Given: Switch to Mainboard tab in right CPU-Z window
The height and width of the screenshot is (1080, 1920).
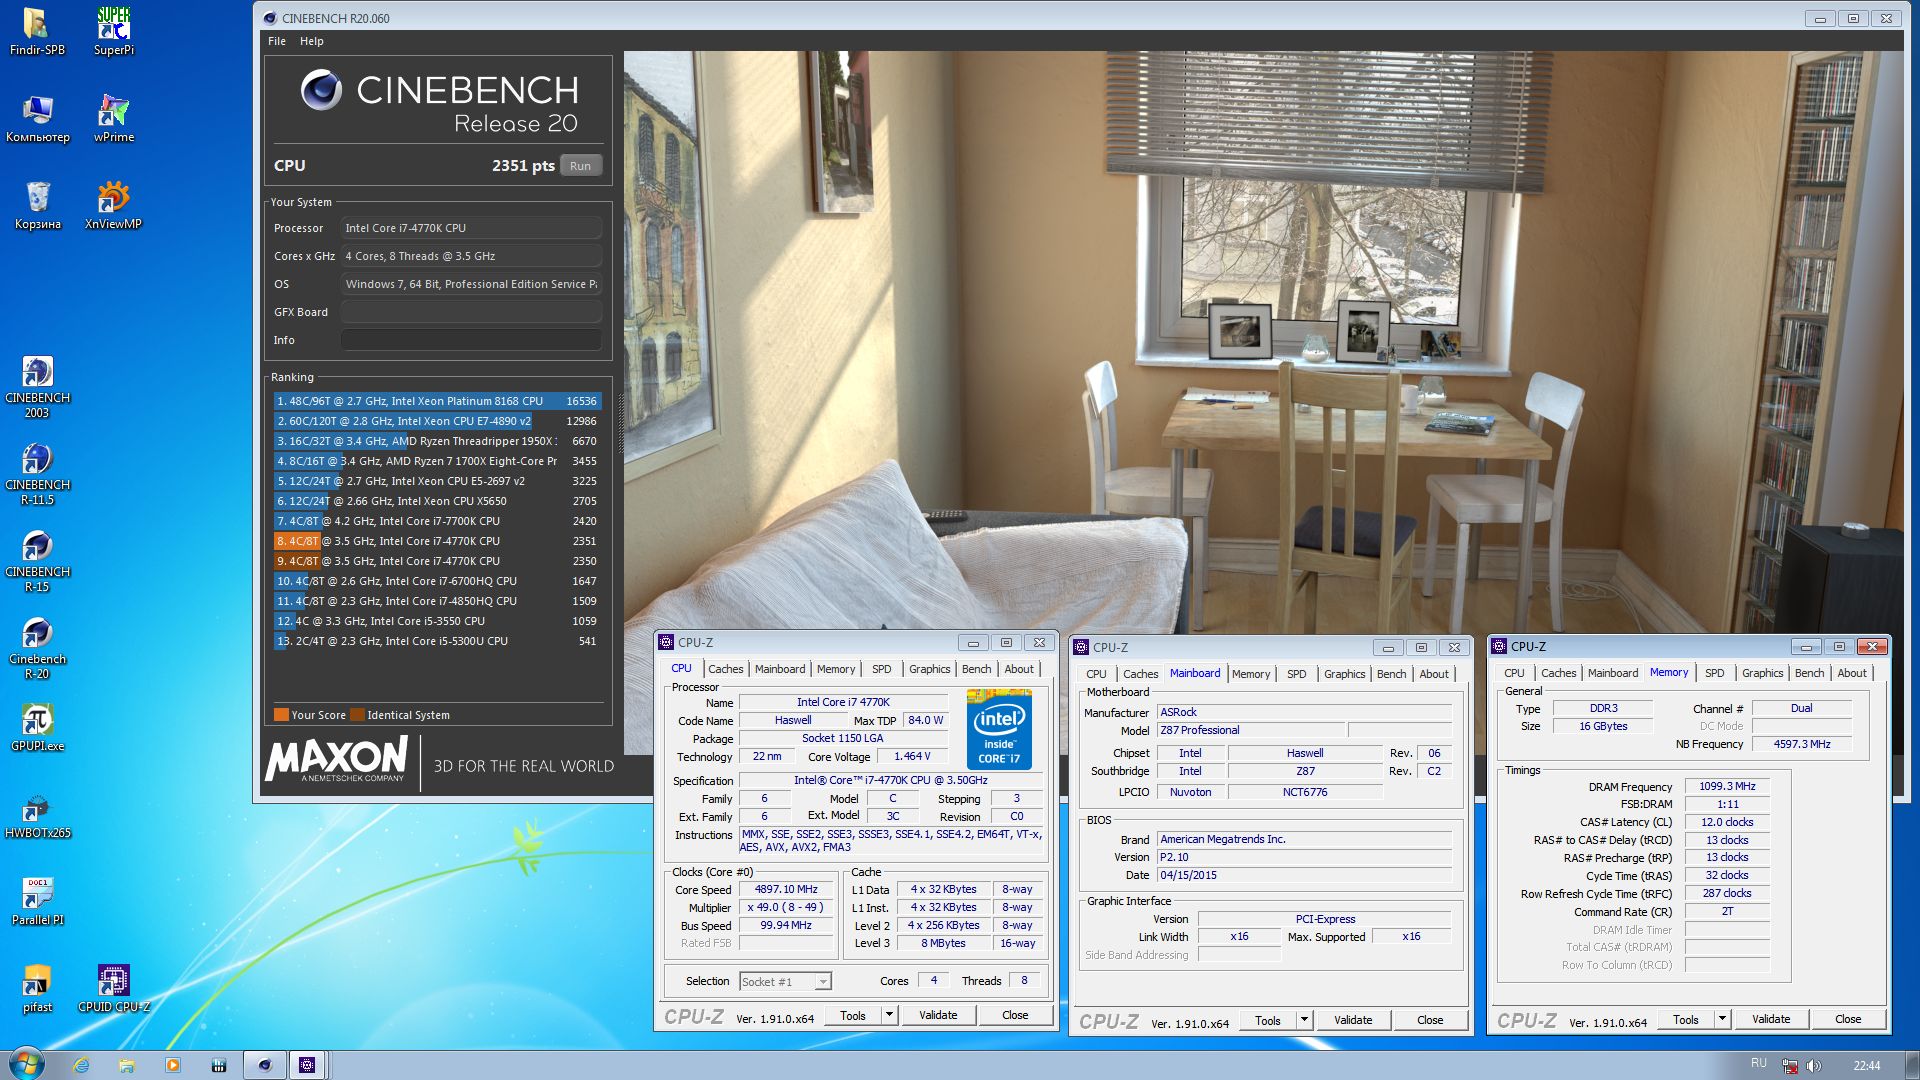Looking at the screenshot, I should coord(1613,673).
